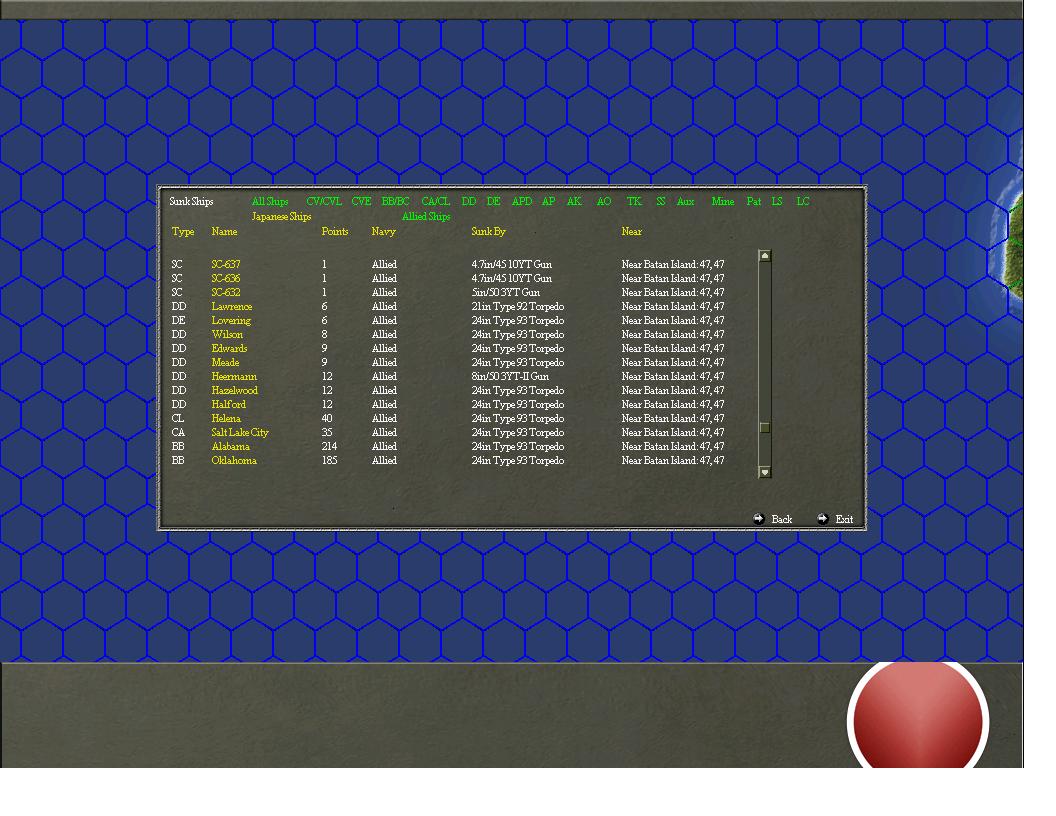Viewport: 1056px width, 816px height.
Task: Select the CA/CL ship filter
Action: [436, 201]
